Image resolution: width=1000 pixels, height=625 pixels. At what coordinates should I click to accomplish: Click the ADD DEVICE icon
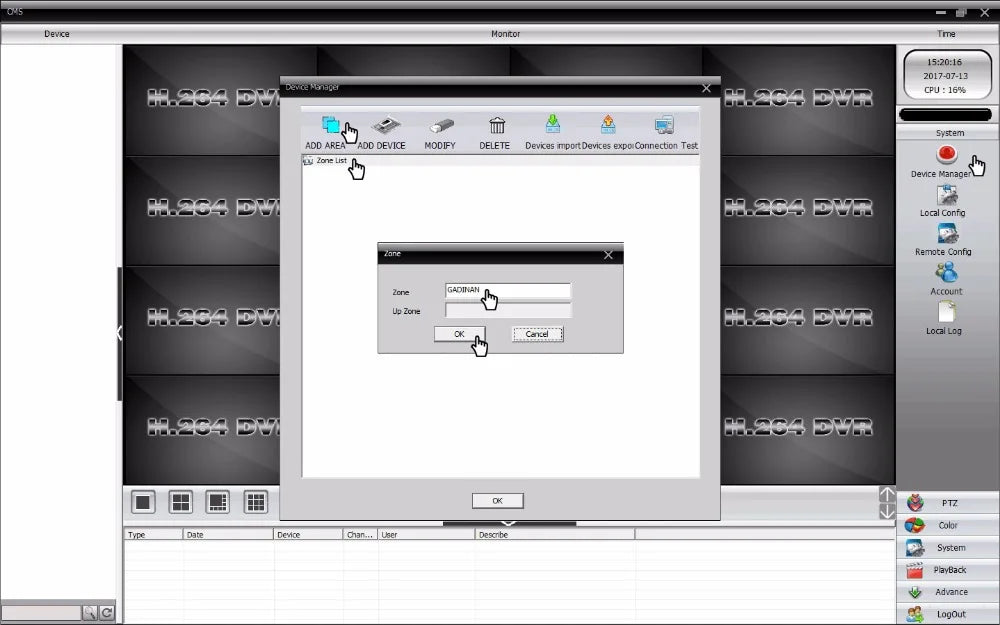[386, 124]
